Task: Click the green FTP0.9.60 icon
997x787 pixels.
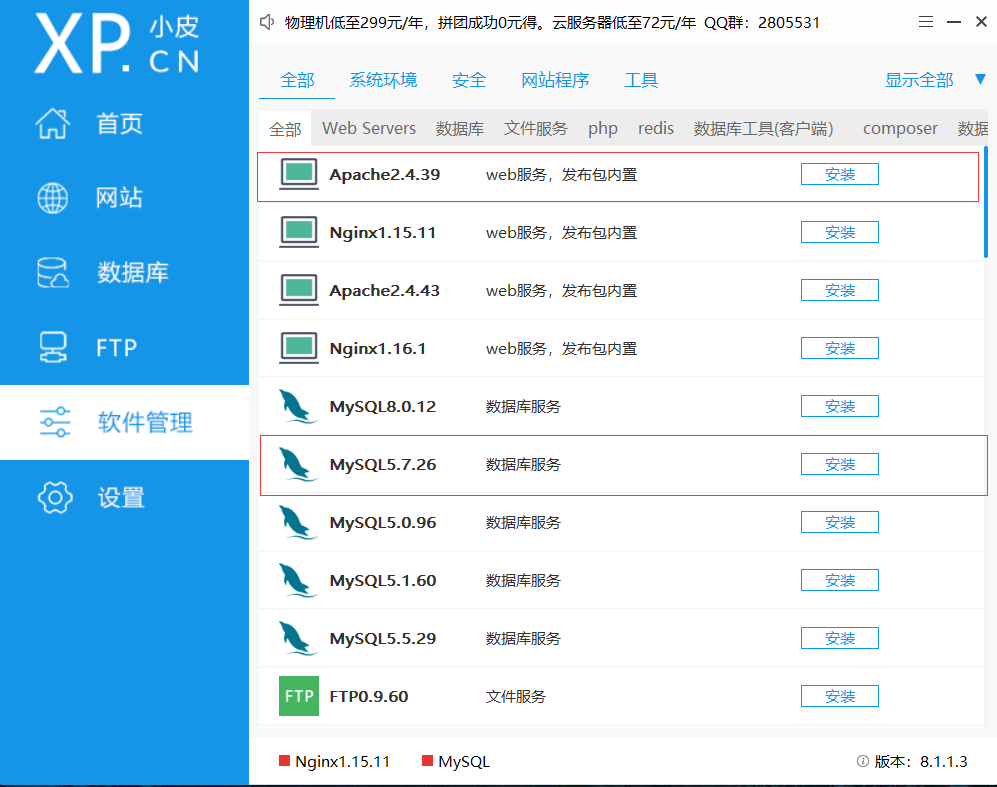Action: click(299, 696)
